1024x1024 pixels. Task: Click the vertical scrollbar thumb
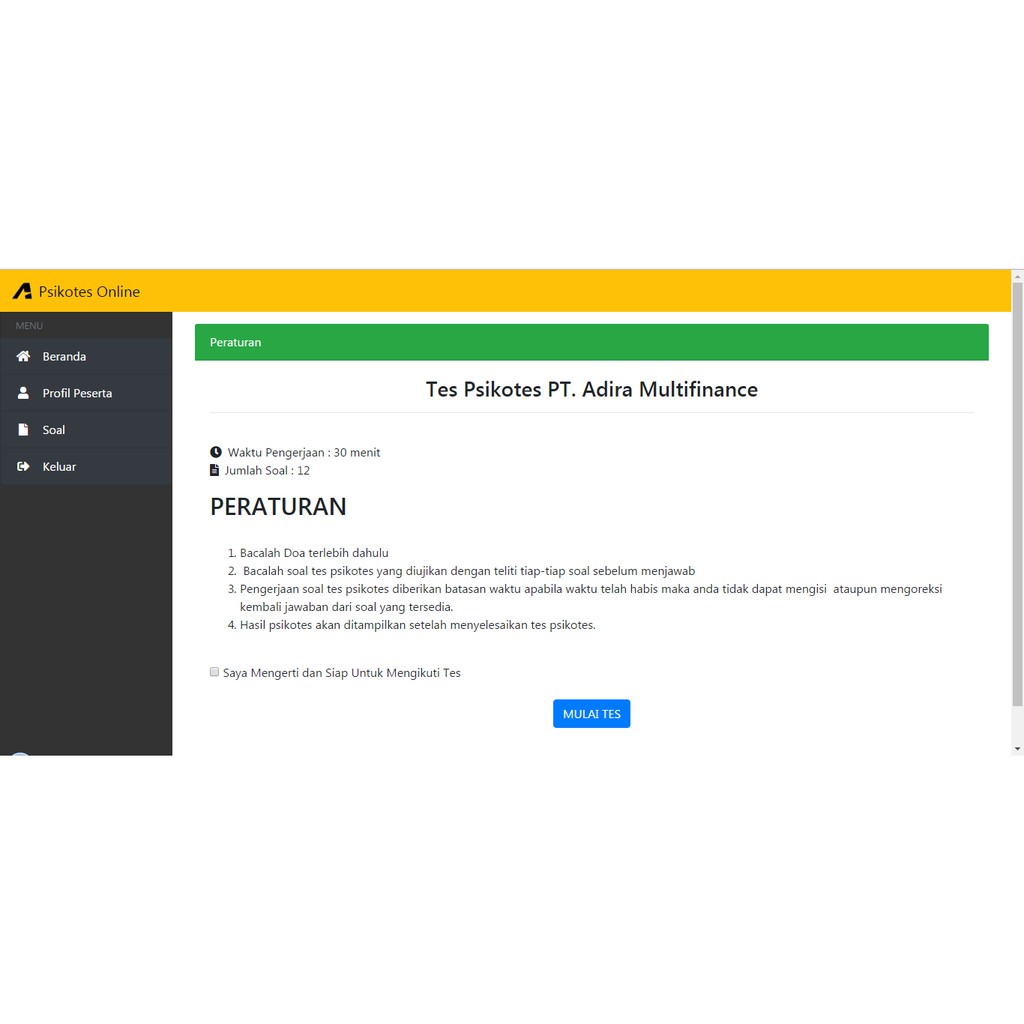point(1017,494)
